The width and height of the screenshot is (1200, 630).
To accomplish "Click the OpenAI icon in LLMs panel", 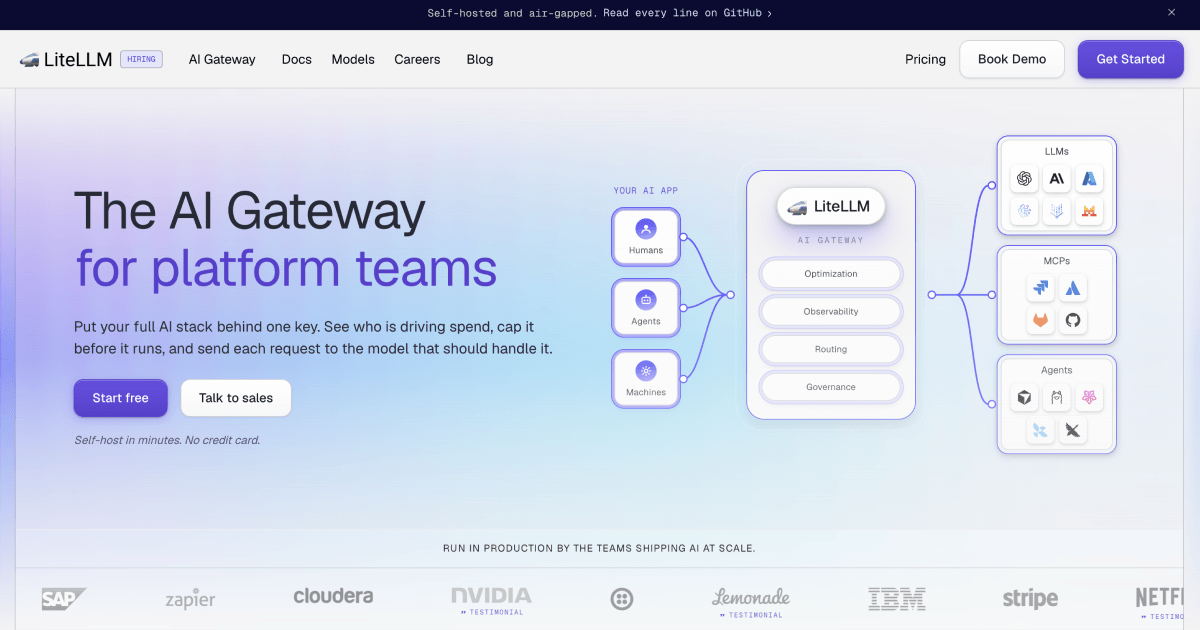I will click(1024, 179).
